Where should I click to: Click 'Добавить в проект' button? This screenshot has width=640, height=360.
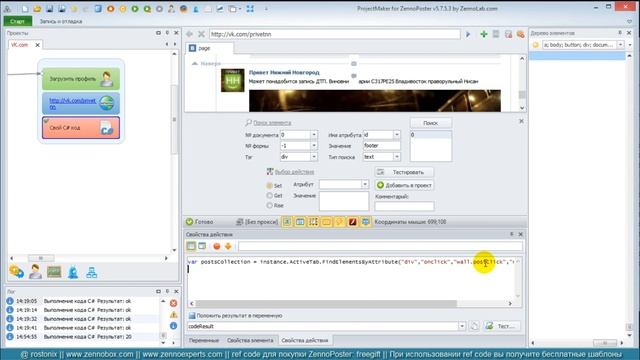tap(404, 185)
